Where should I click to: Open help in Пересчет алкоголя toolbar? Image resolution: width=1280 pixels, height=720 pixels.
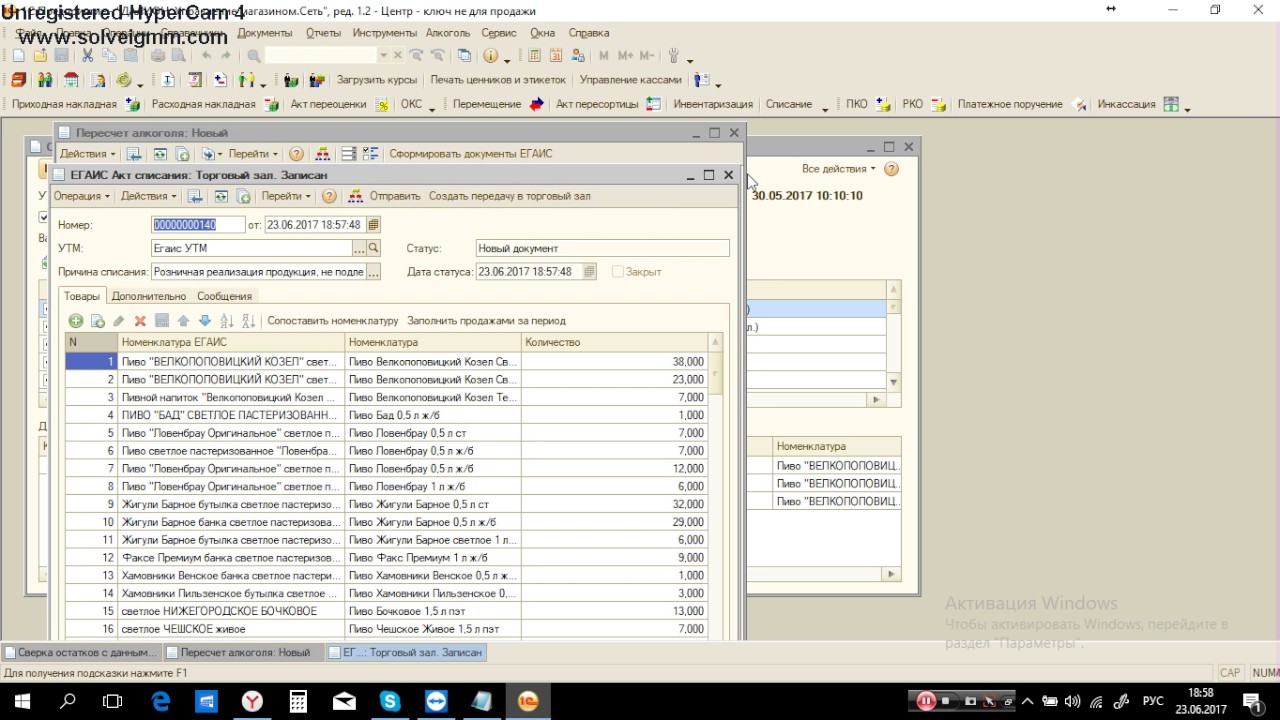pyautogui.click(x=296, y=154)
